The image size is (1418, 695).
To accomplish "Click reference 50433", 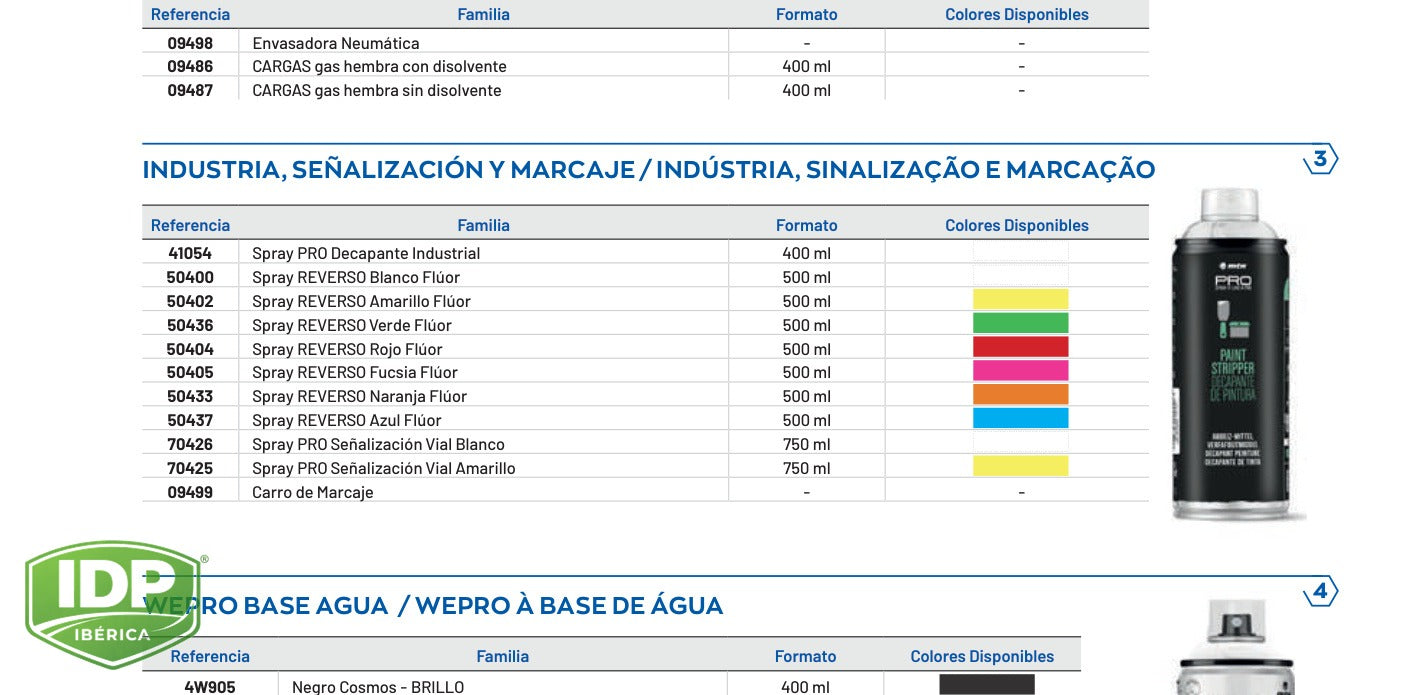I will pyautogui.click(x=190, y=396).
